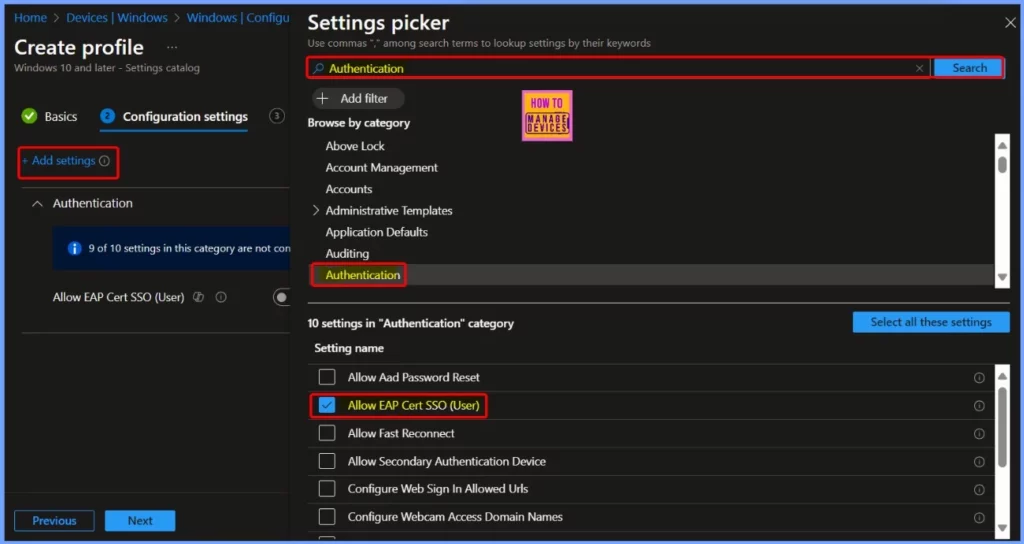Click Add filter button
This screenshot has width=1024, height=544.
click(x=357, y=99)
